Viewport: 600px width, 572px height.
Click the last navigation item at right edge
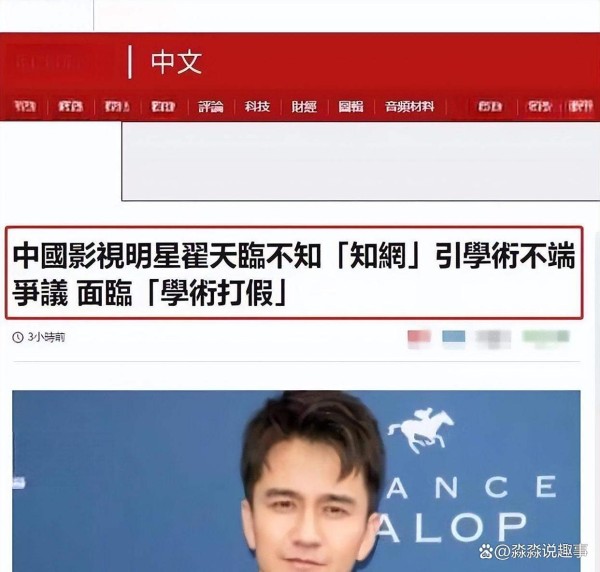[580, 106]
